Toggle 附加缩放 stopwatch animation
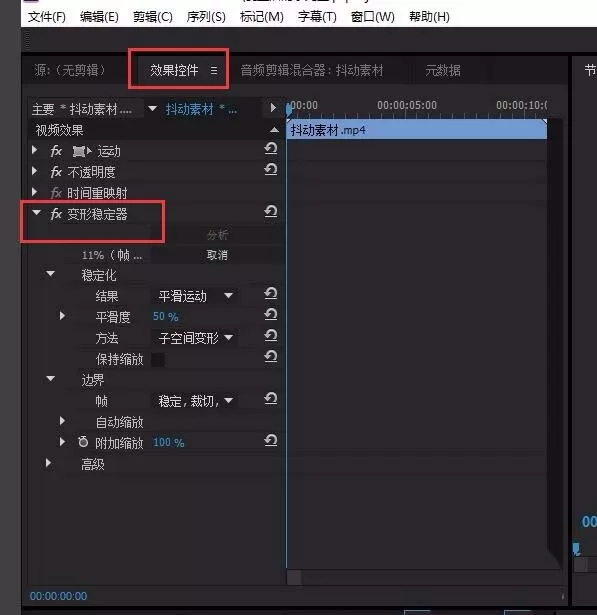Image resolution: width=597 pixels, height=615 pixels. point(83,442)
